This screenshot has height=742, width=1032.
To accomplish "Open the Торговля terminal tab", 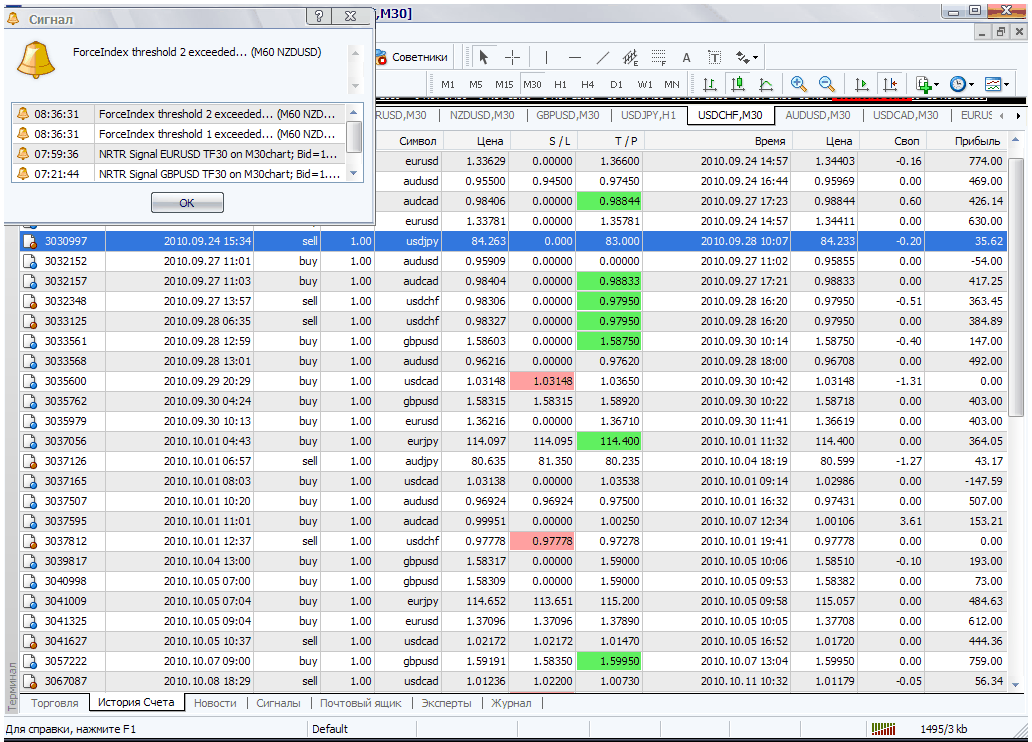I will tap(55, 703).
